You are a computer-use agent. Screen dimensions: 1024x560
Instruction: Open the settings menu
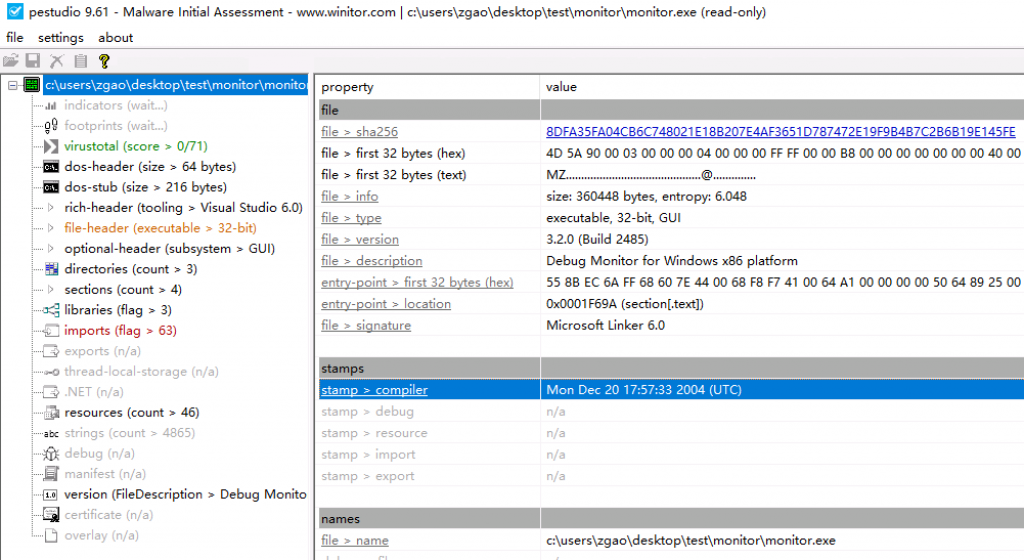point(60,38)
